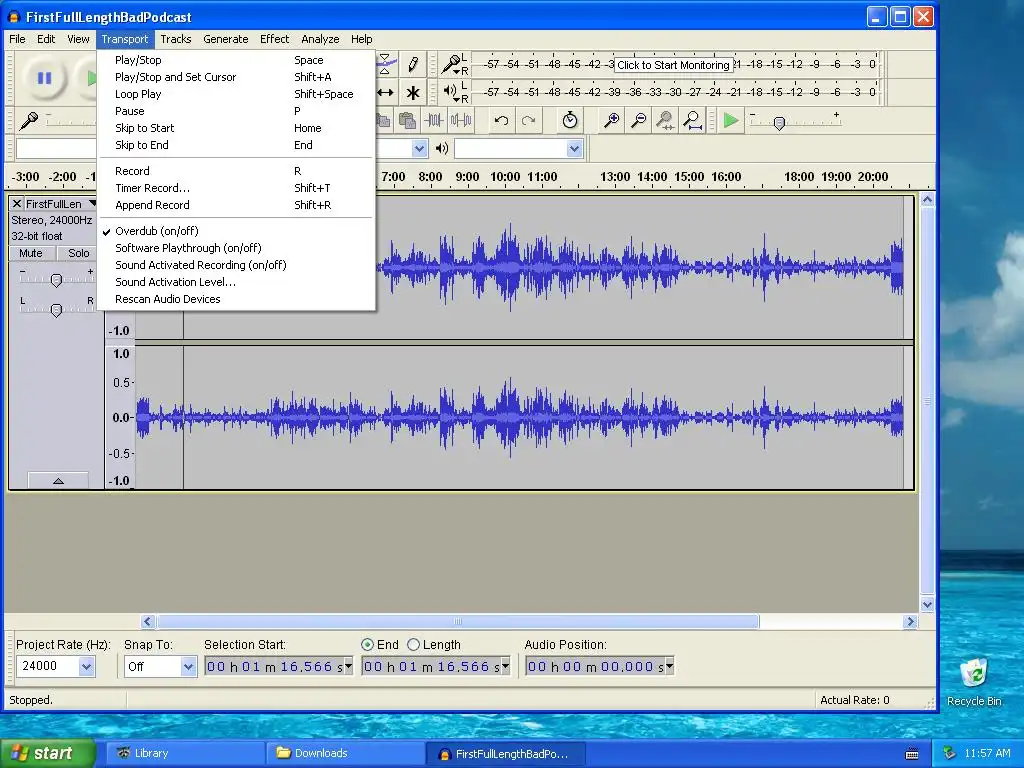Screen dimensions: 1024x768
Task: Select the Multi-Tool asterisk icon
Action: (x=413, y=93)
